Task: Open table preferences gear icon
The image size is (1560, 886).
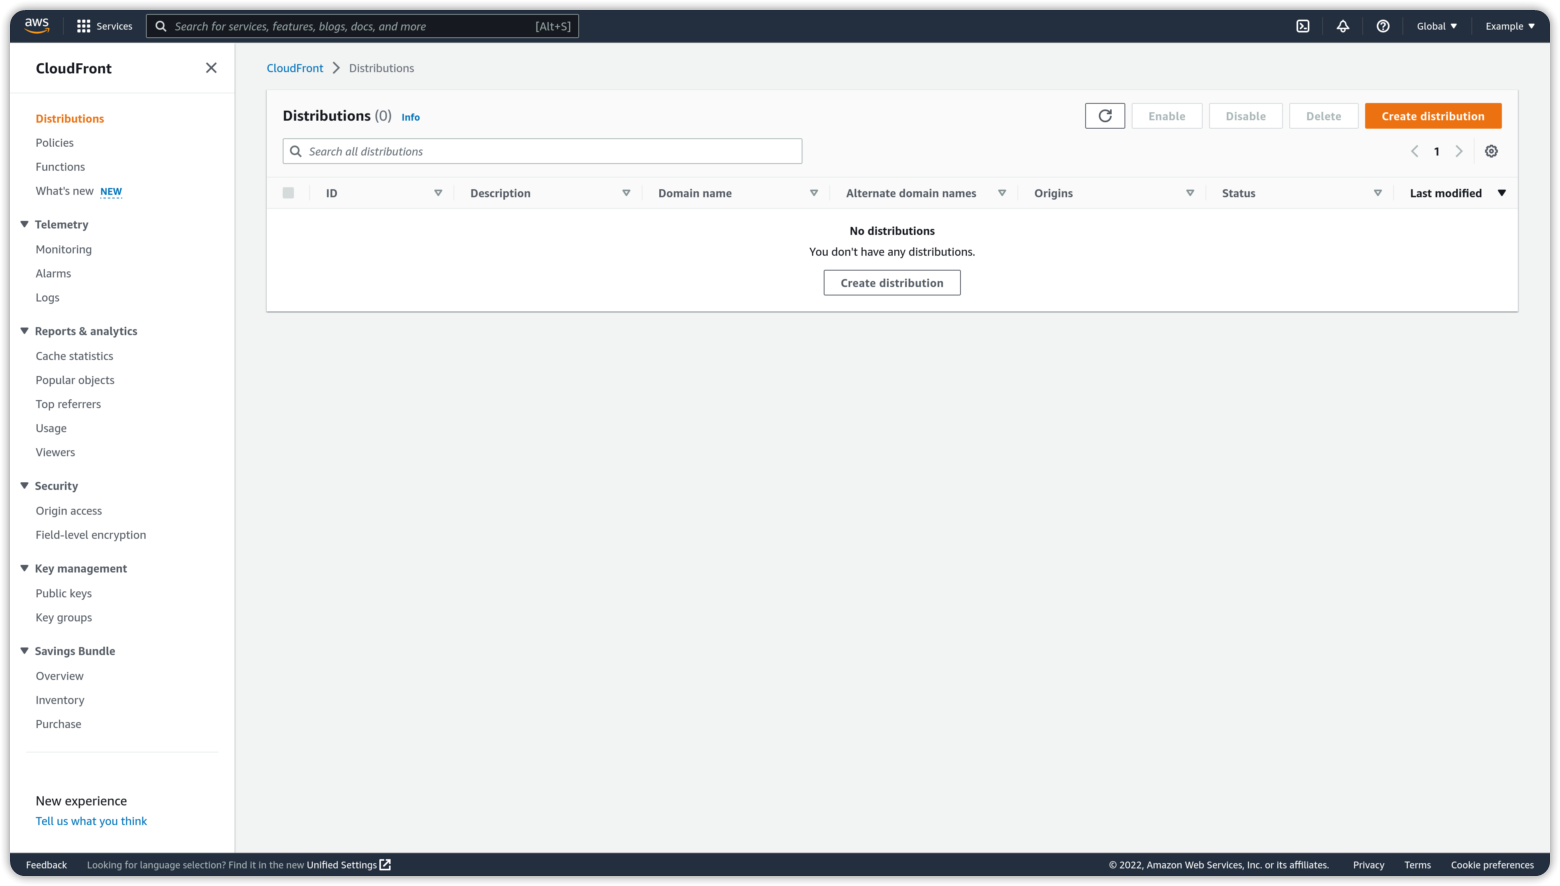Action: (1491, 151)
